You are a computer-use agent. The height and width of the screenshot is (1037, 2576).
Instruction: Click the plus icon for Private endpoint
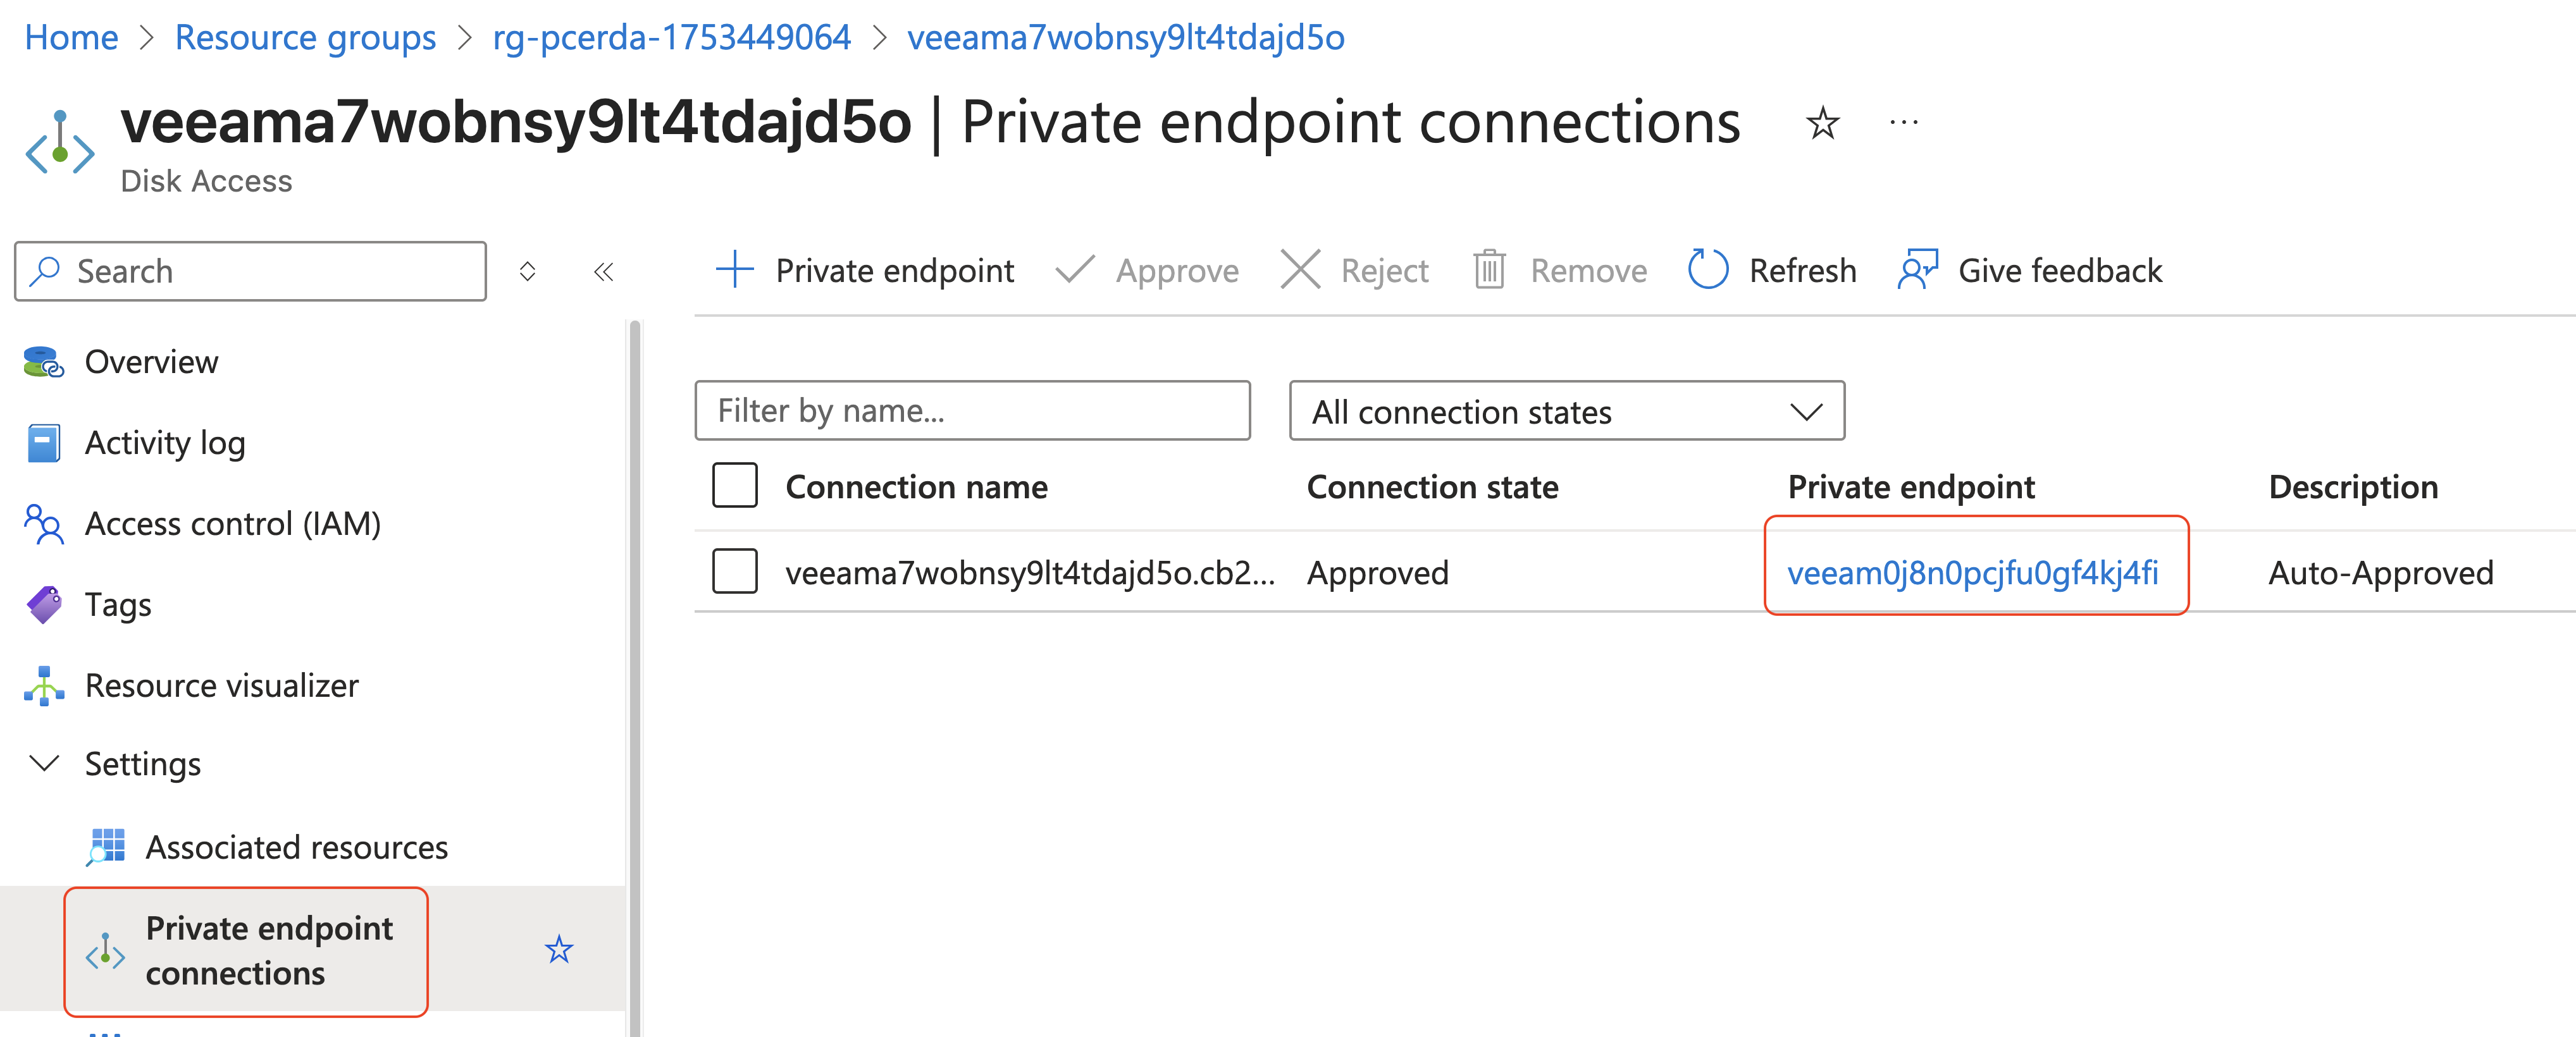click(735, 270)
